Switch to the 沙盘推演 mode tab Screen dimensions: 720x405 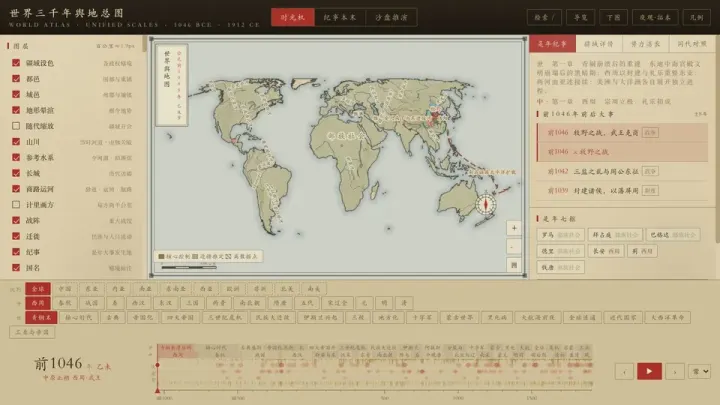pyautogui.click(x=391, y=17)
